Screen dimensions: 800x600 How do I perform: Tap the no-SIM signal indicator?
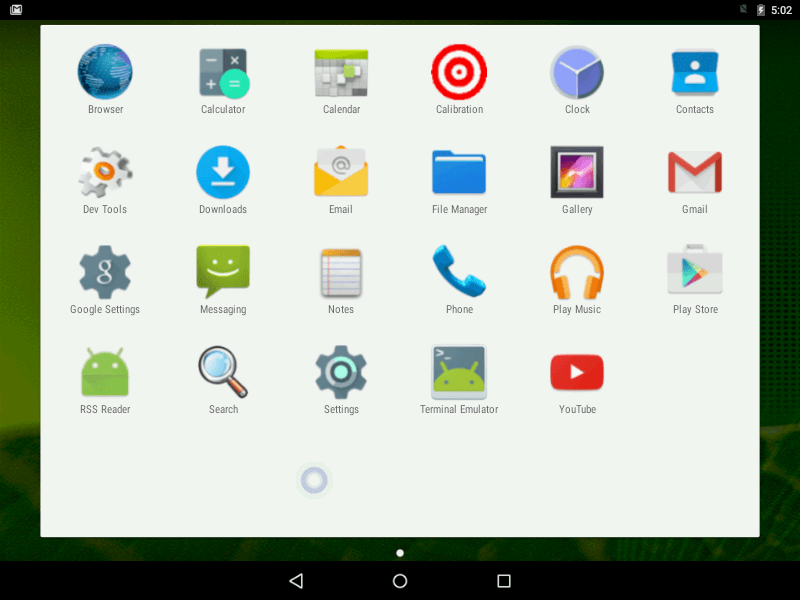point(743,9)
